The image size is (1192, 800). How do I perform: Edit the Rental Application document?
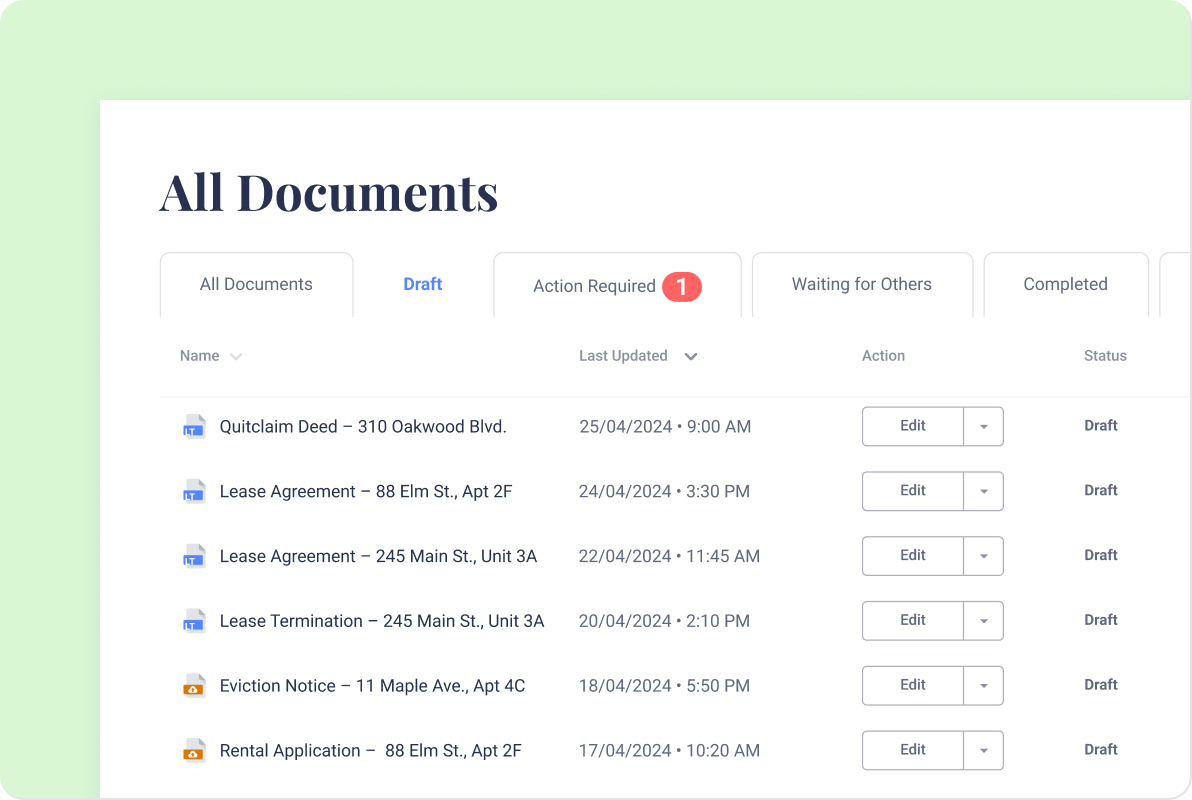point(913,751)
